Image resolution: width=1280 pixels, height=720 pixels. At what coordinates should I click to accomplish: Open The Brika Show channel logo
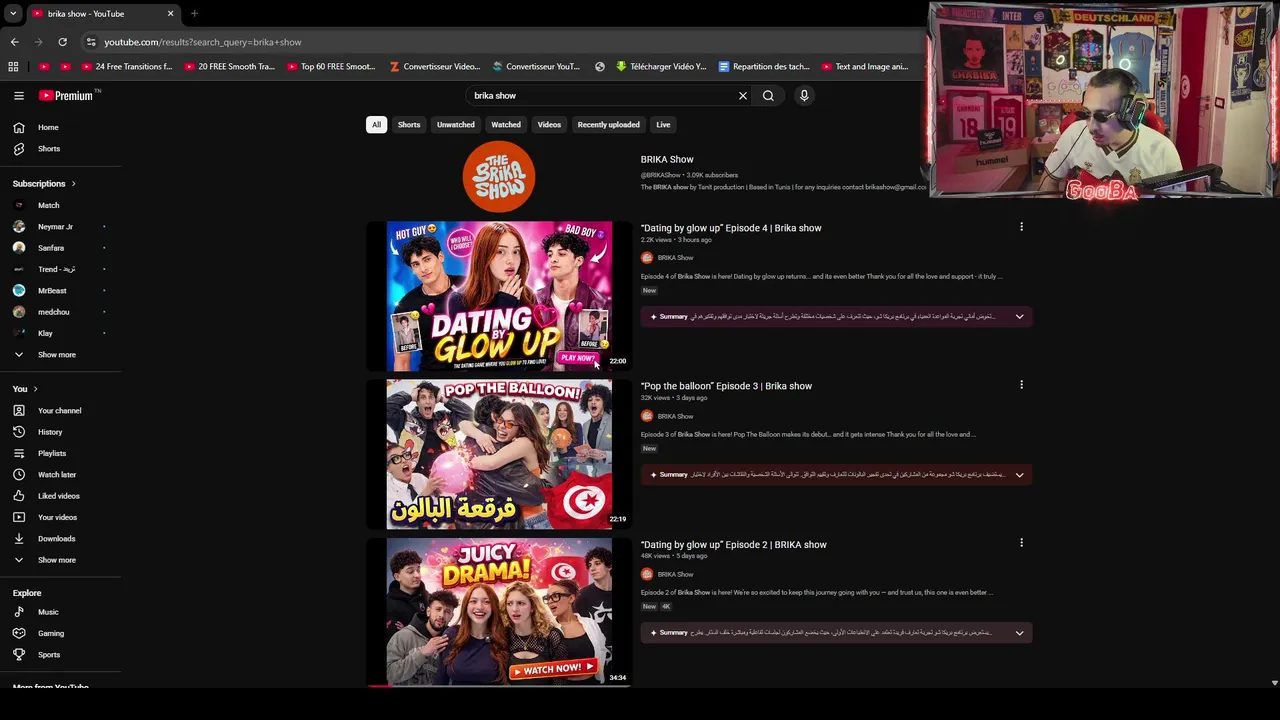coord(499,177)
